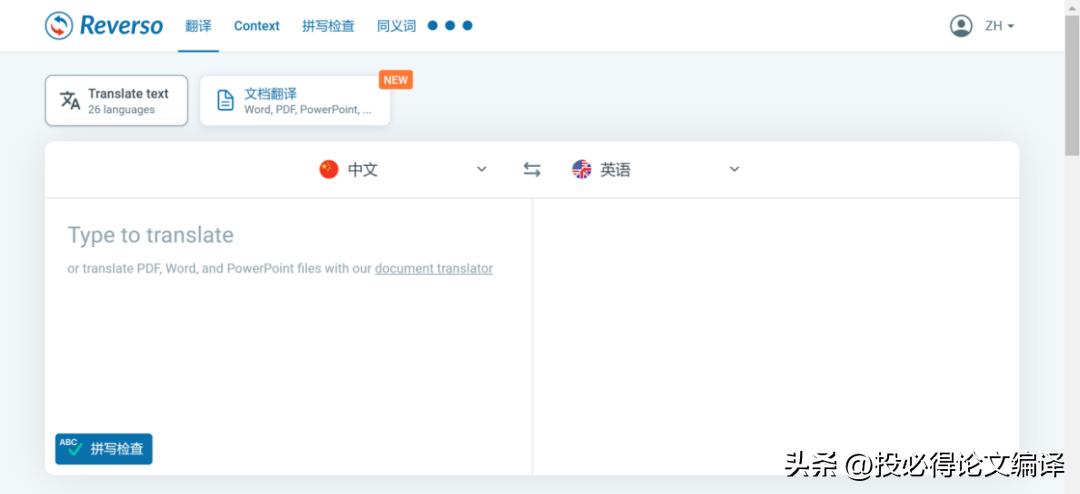Click the translation output panel
Image resolution: width=1080 pixels, height=494 pixels.
(x=776, y=336)
